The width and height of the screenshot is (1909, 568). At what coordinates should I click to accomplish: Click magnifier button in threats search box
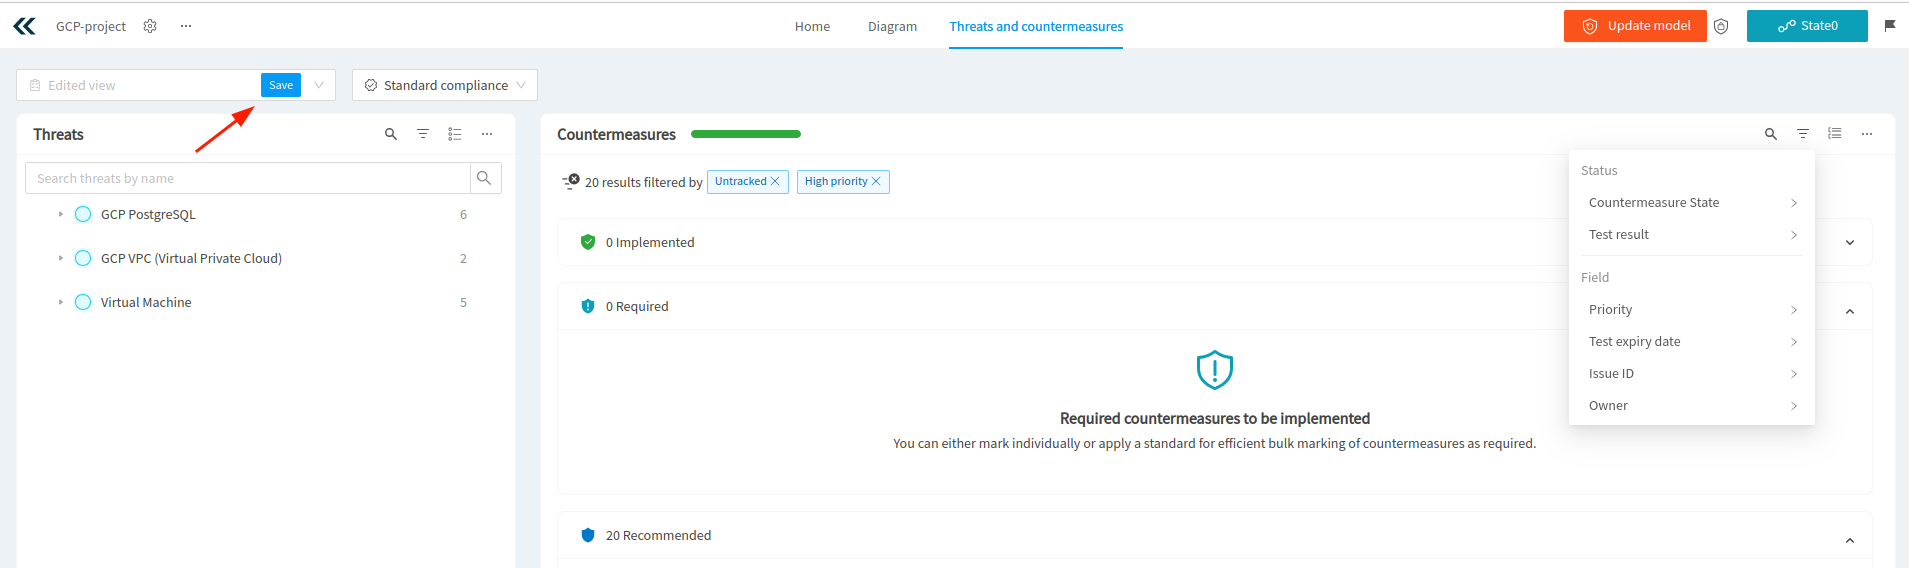click(x=485, y=178)
